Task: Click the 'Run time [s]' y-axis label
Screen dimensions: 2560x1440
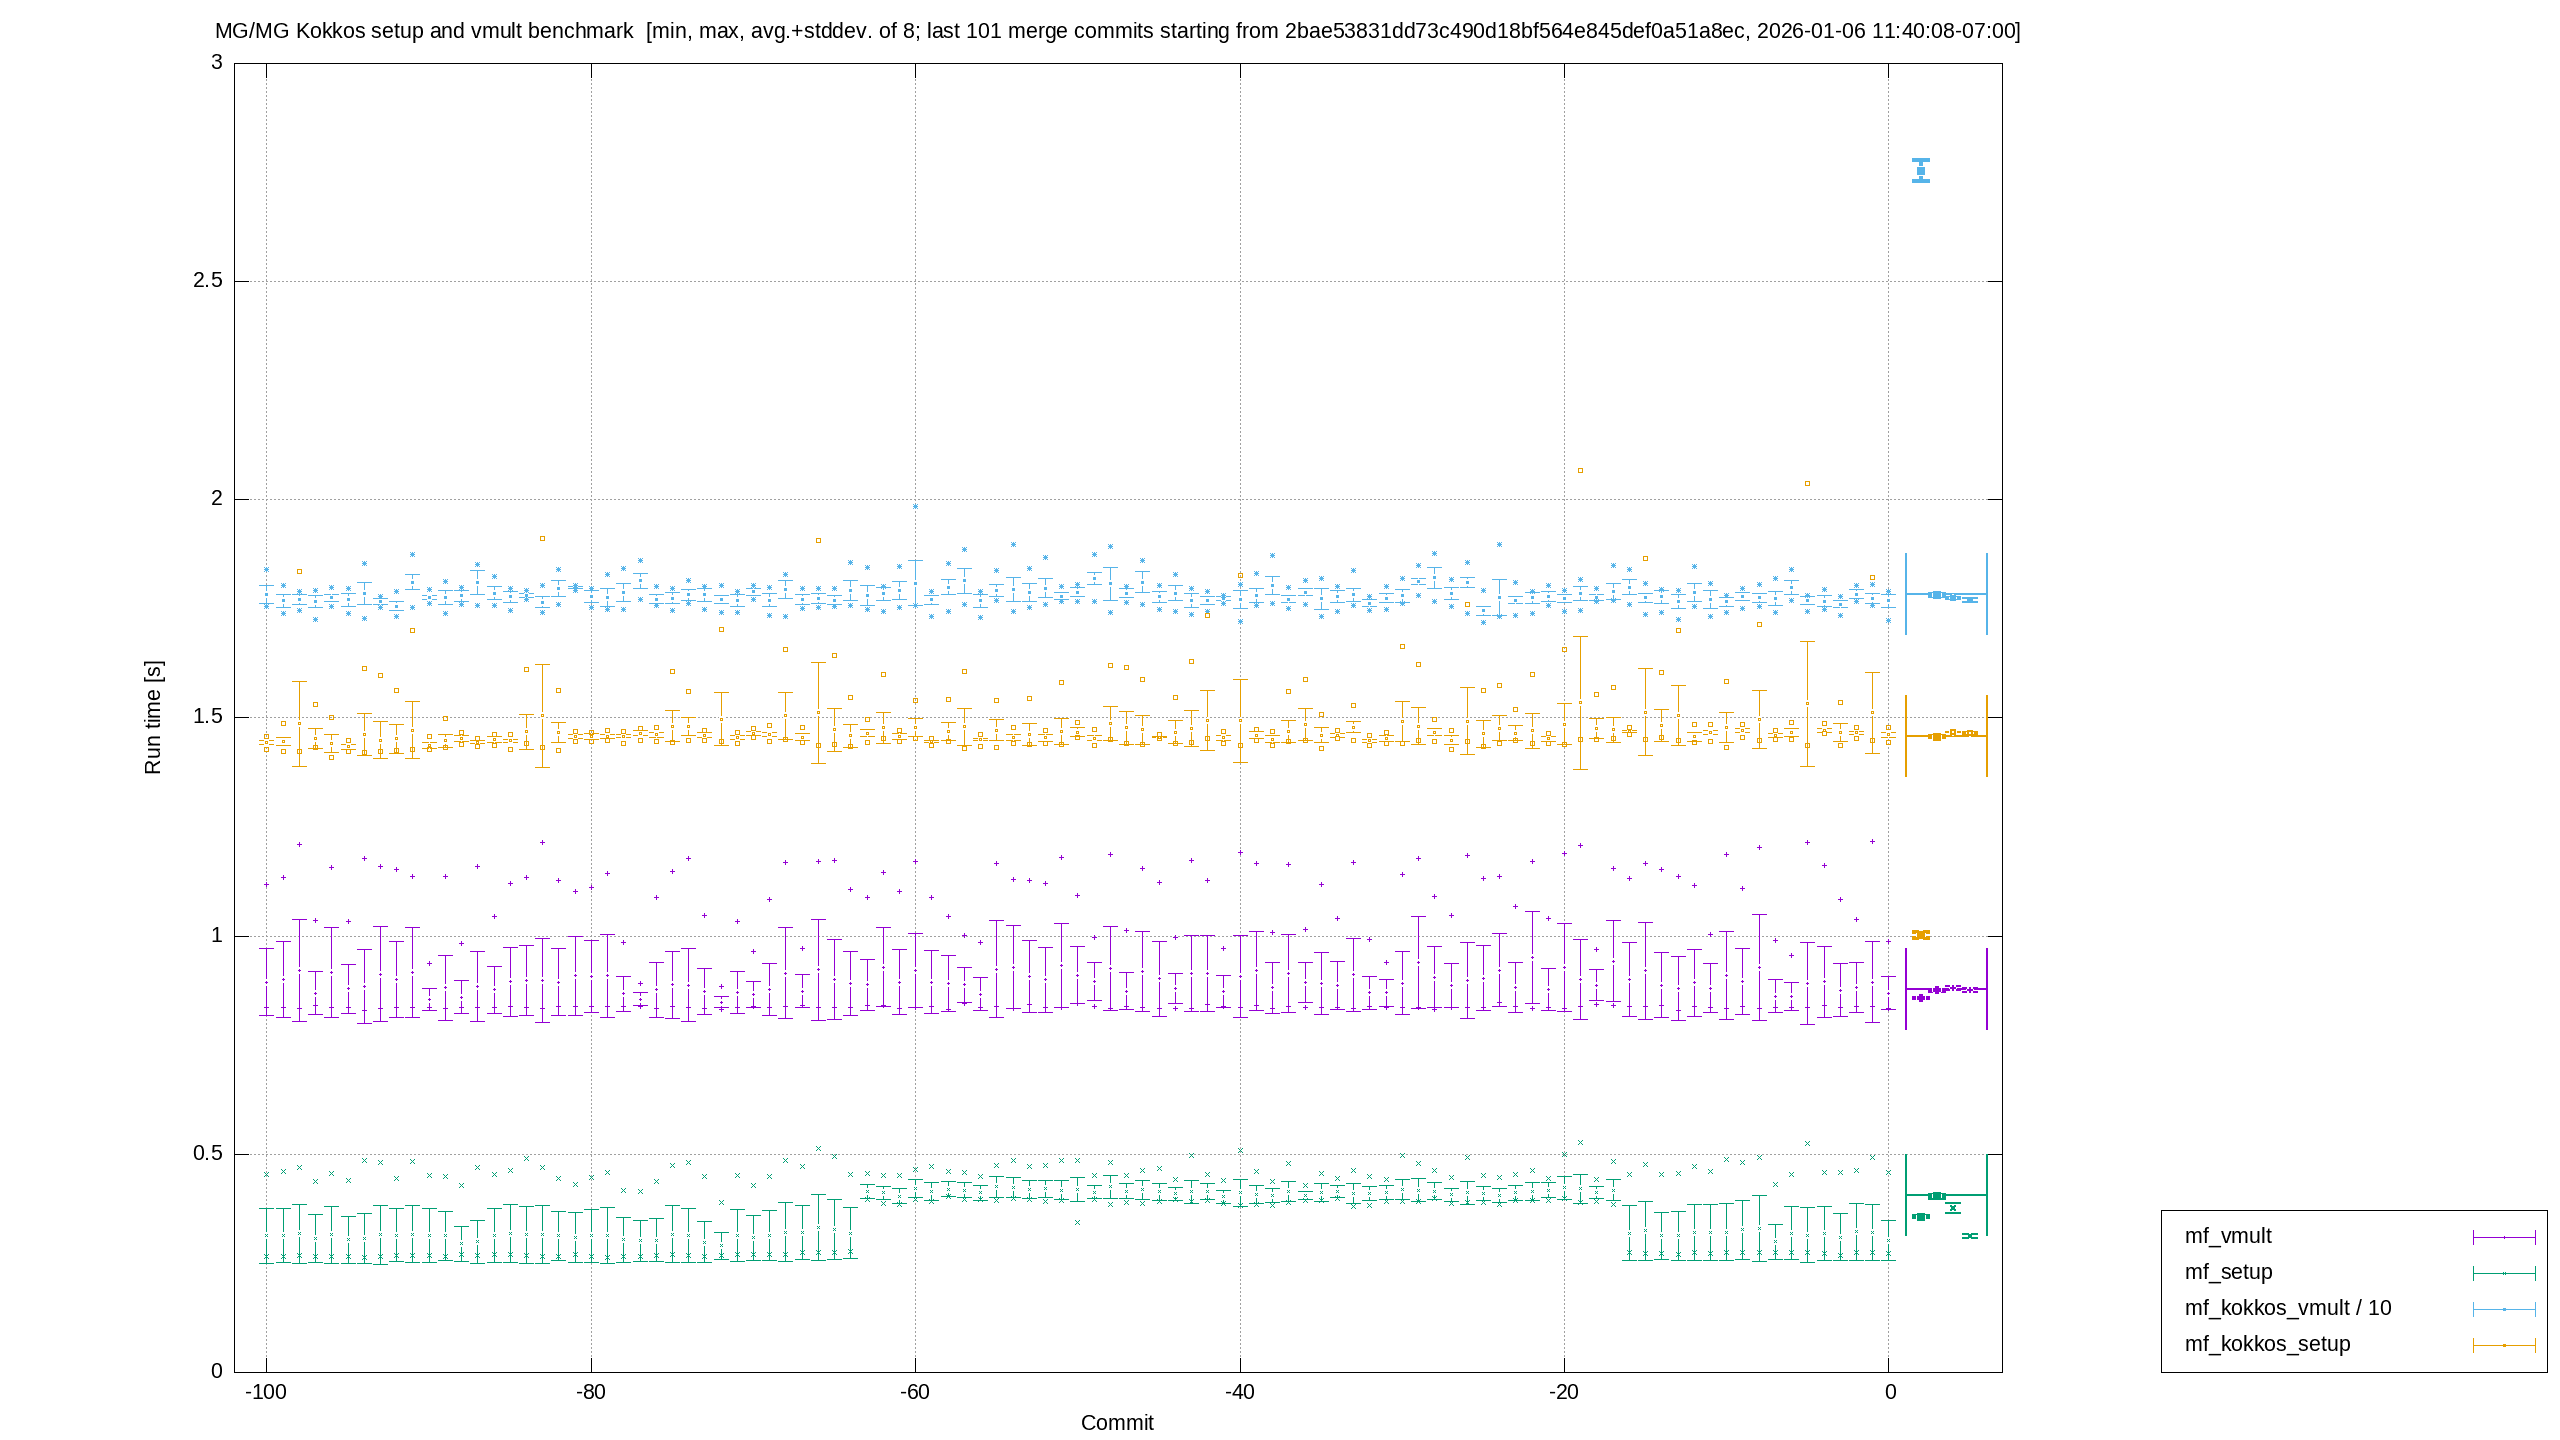Action: (153, 717)
